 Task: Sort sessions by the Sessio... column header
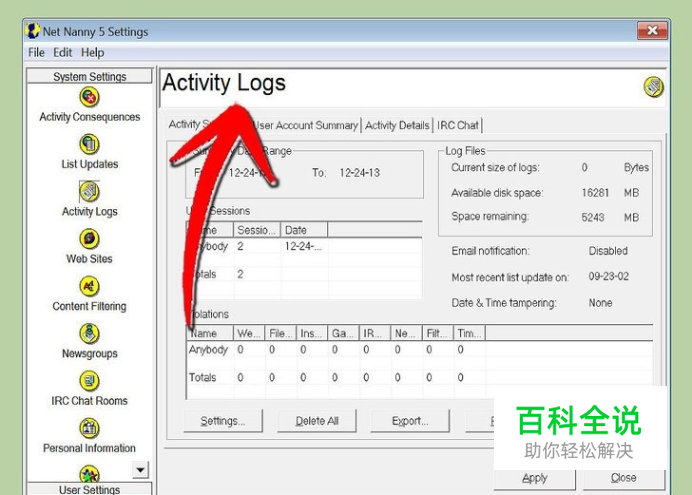[x=257, y=230]
